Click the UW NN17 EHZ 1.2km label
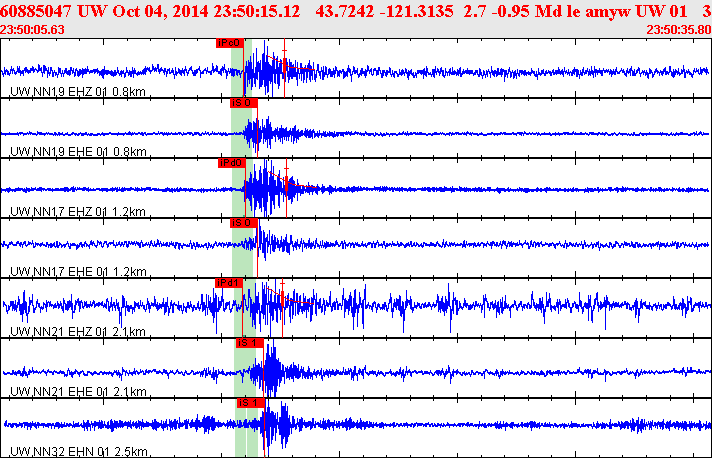This screenshot has height=458, width=712. tap(78, 212)
